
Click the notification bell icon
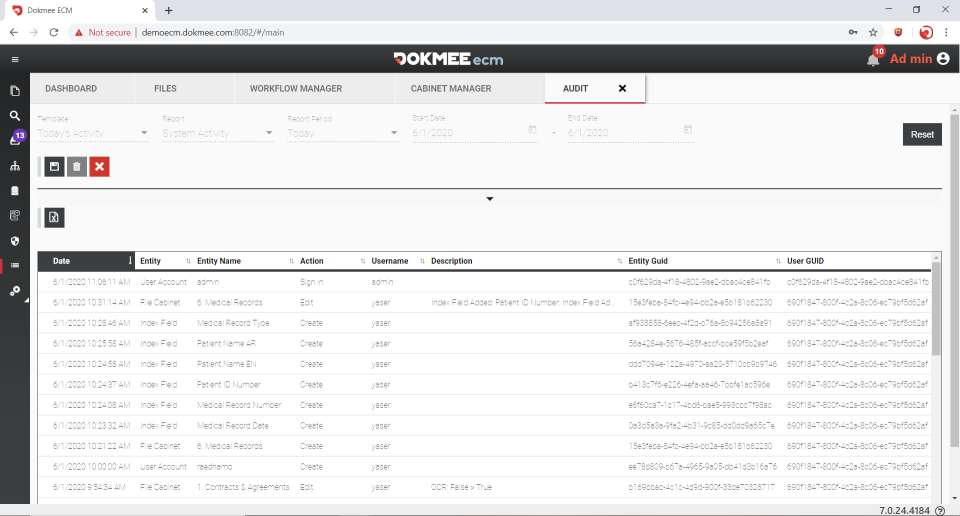click(x=873, y=59)
